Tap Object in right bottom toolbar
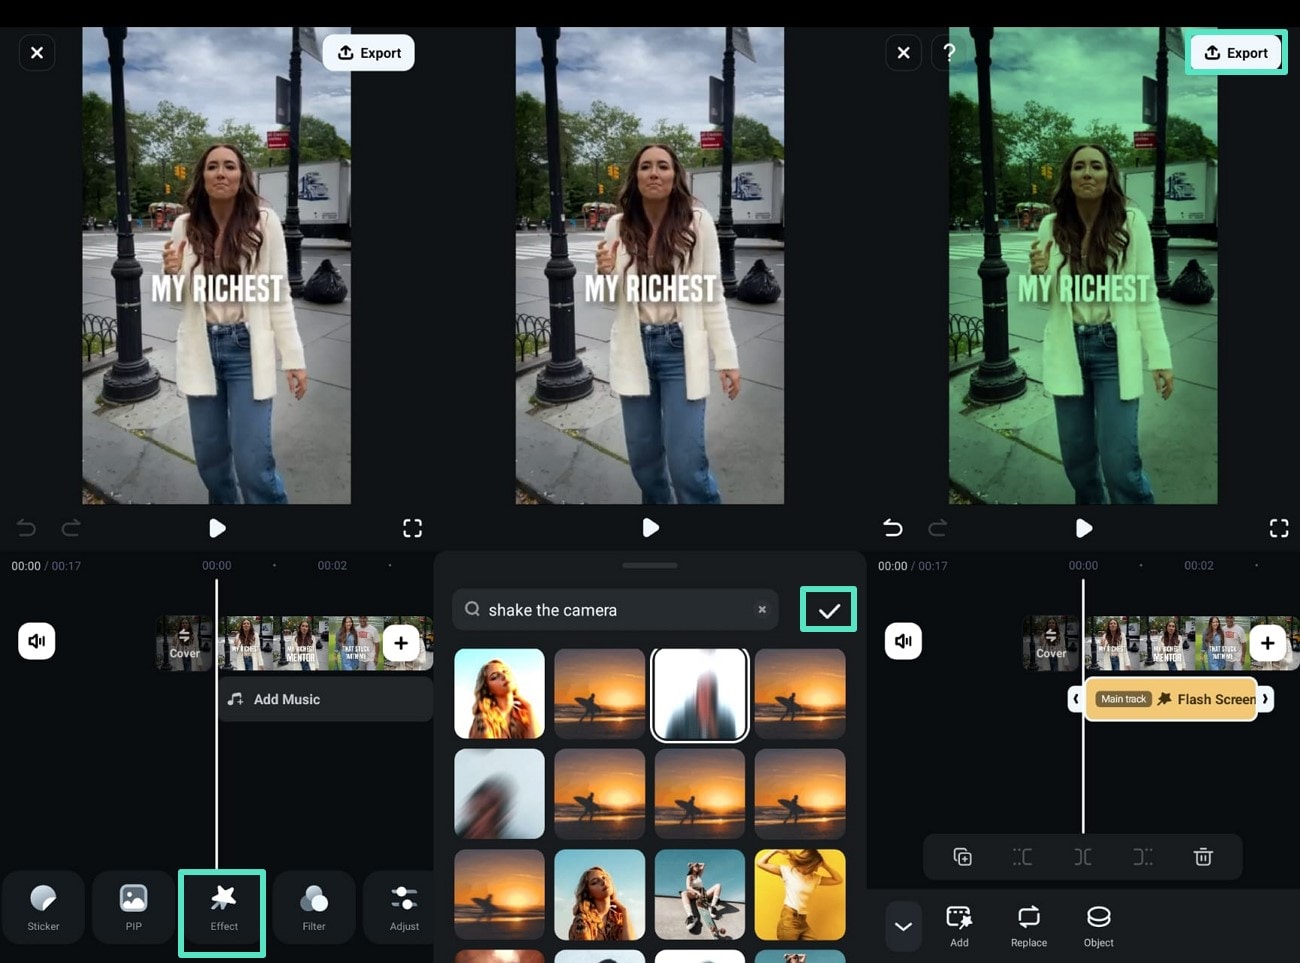This screenshot has height=963, width=1300. (x=1098, y=926)
